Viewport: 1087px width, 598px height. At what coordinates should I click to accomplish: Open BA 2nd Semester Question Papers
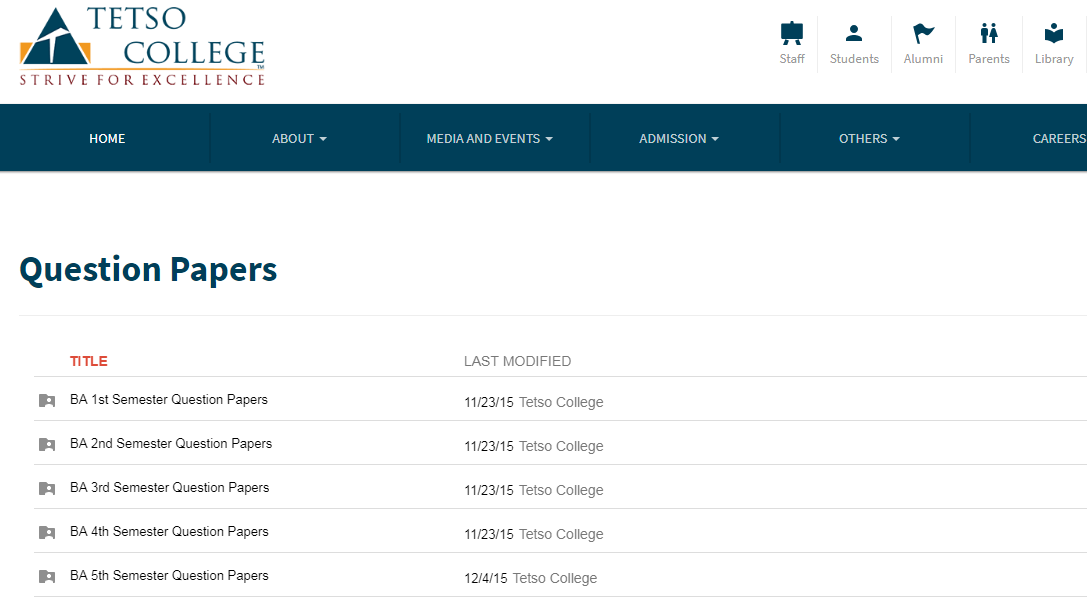click(171, 444)
